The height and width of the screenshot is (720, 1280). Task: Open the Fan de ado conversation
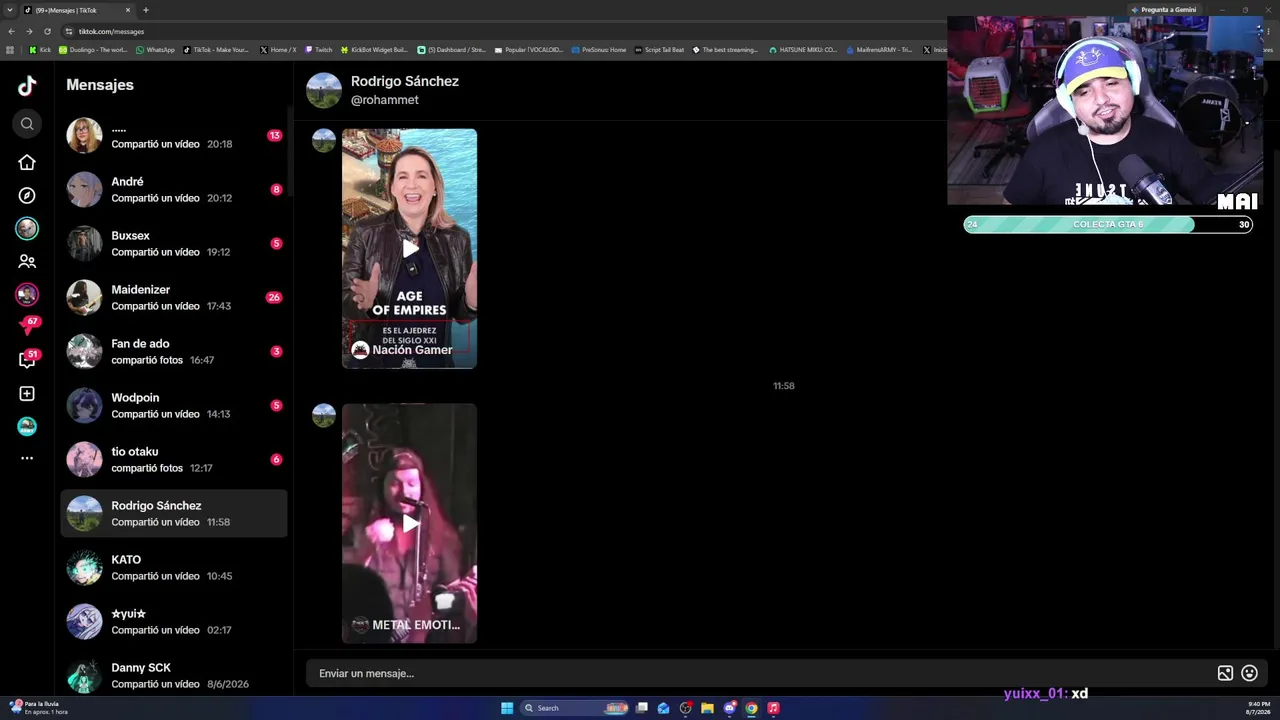point(174,351)
